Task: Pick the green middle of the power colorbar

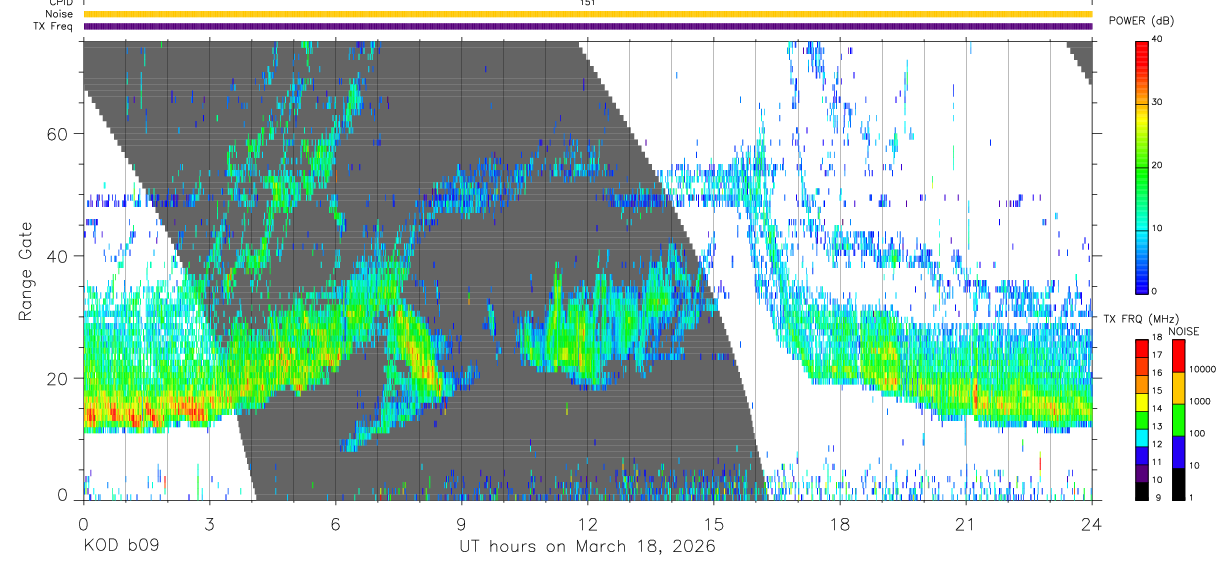Action: point(1142,166)
